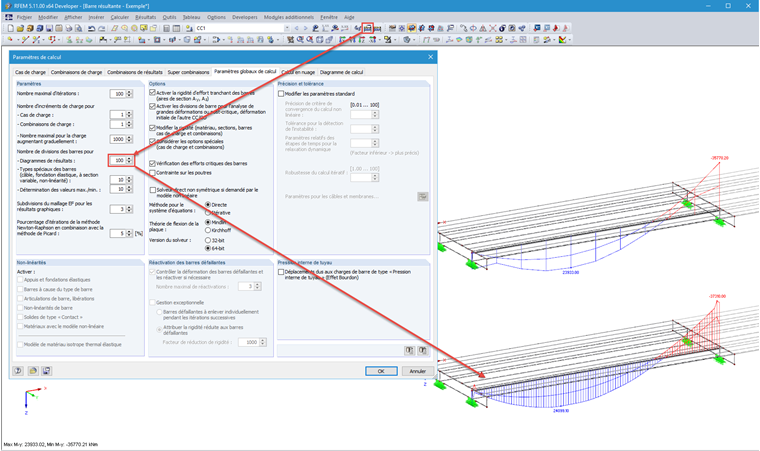
Task: Click the save-as-default disk icon in dialog
Action: tap(47, 371)
